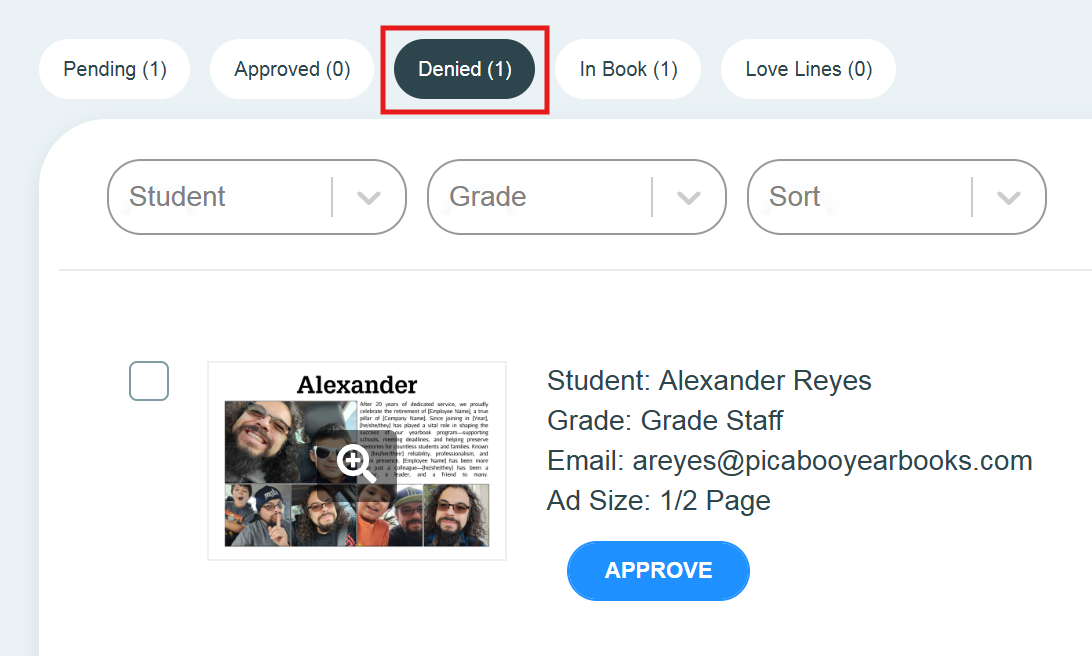Open the Approved (0) tab

[292, 69]
